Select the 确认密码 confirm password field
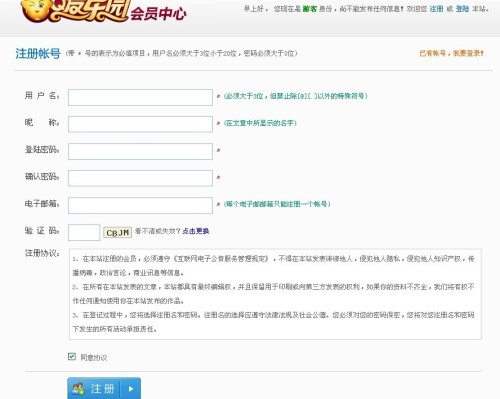 (x=140, y=178)
